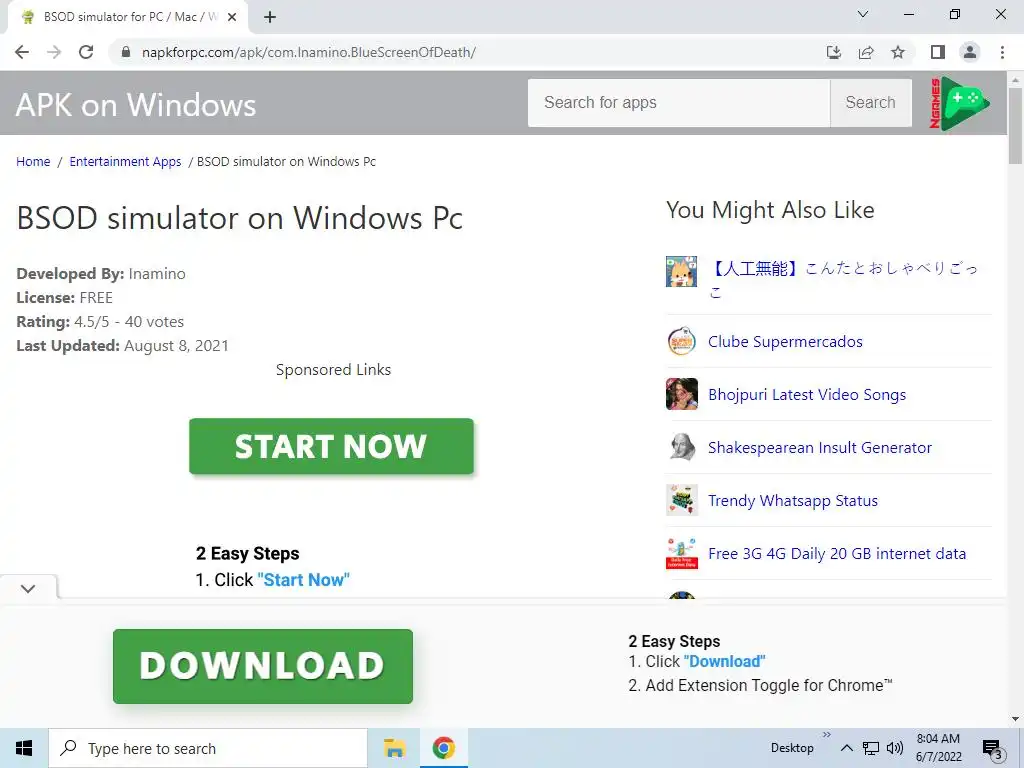The width and height of the screenshot is (1024, 768).
Task: Click the taskbar Type here to search box
Action: [x=208, y=748]
